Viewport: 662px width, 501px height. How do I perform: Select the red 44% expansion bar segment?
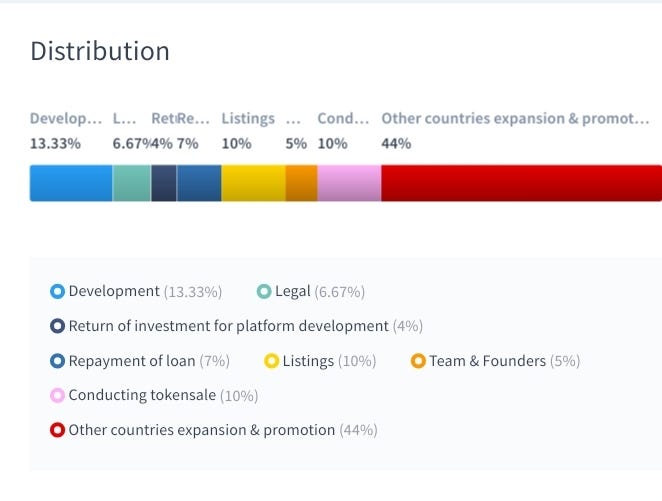(x=520, y=183)
